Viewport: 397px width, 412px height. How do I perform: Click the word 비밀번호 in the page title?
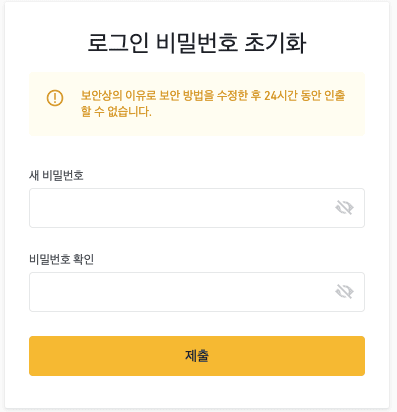tap(197, 43)
